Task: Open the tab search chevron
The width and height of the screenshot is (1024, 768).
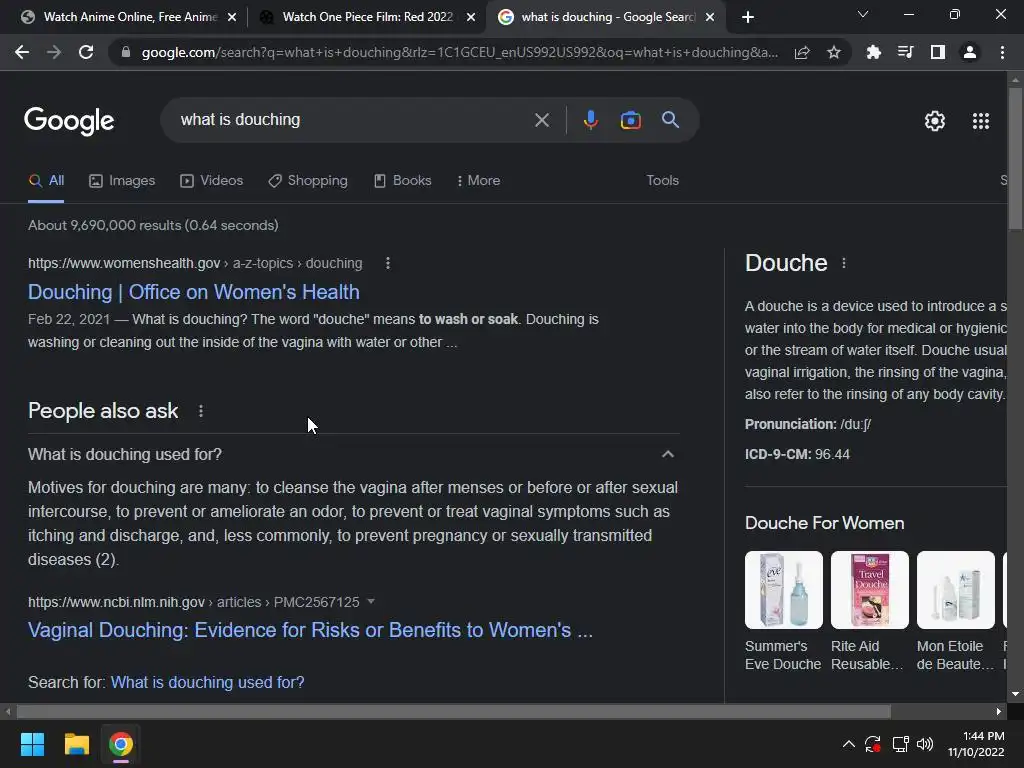Action: pos(863,14)
